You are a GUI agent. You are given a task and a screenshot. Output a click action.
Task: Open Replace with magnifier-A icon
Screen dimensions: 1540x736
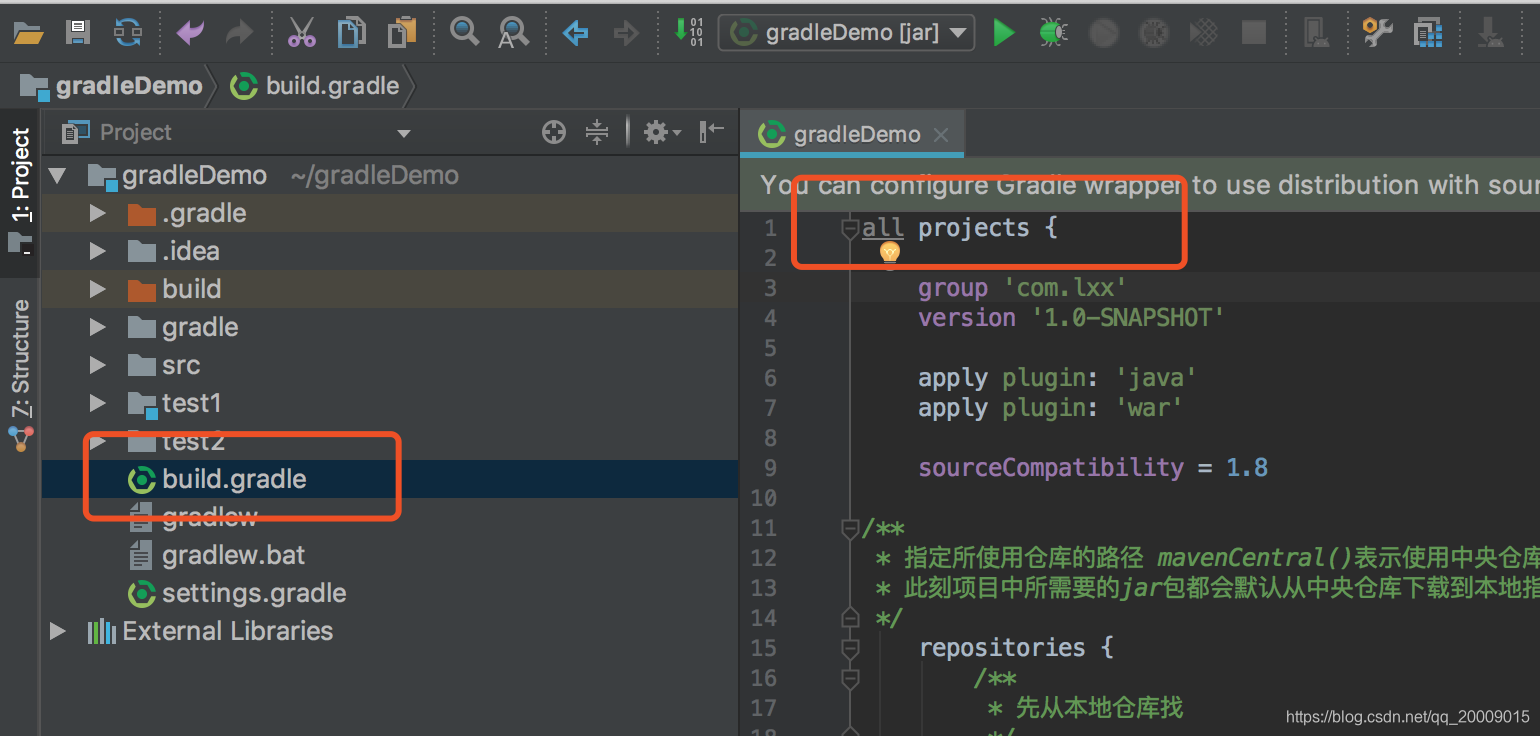click(513, 33)
